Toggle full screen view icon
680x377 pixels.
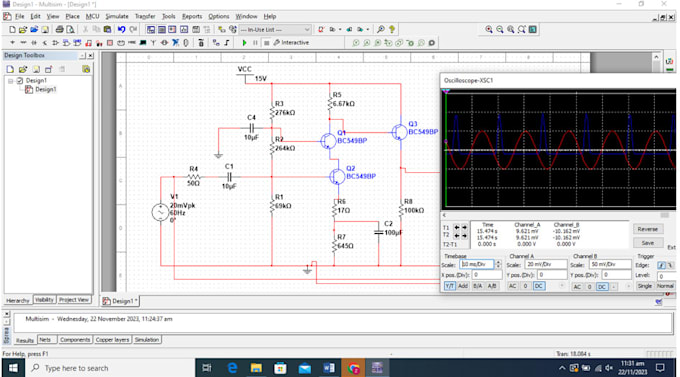coord(533,30)
